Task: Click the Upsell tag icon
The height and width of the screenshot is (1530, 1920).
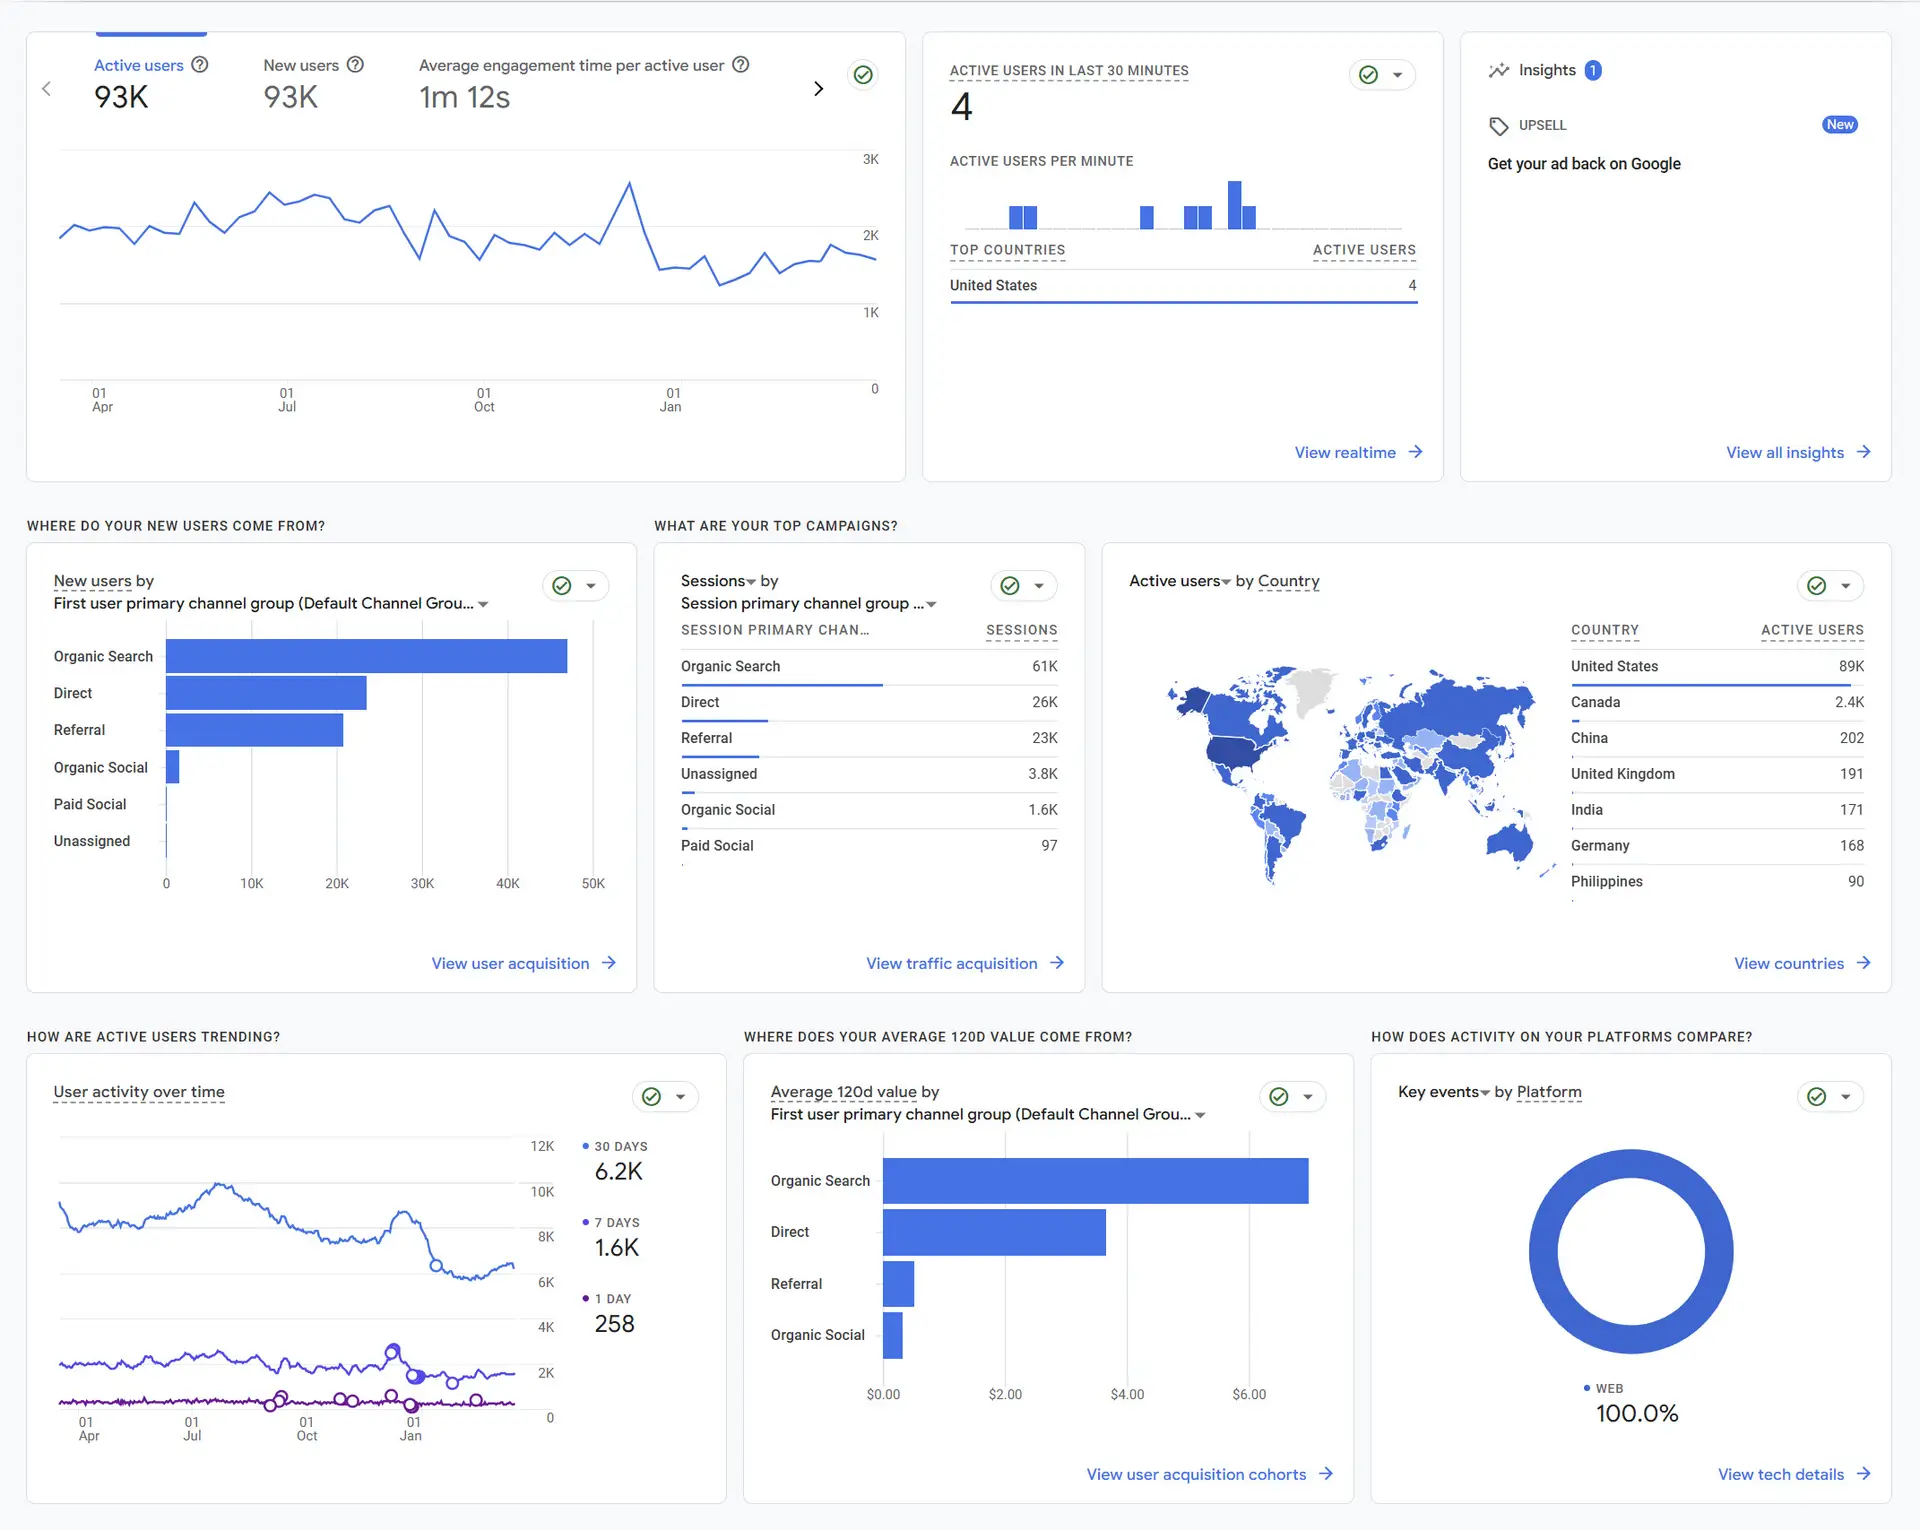Action: 1498,125
